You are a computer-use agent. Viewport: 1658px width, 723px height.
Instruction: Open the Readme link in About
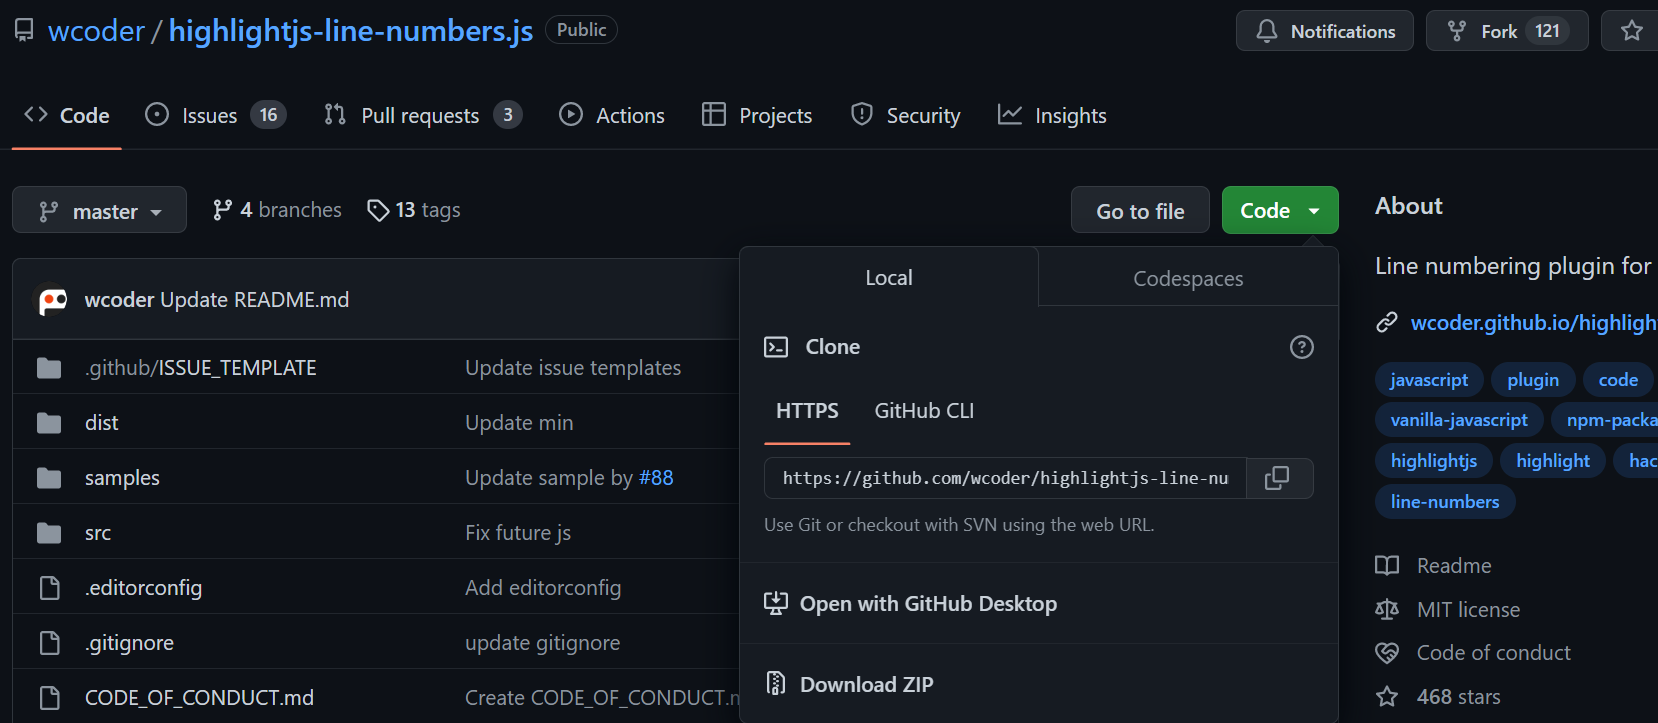pos(1434,566)
